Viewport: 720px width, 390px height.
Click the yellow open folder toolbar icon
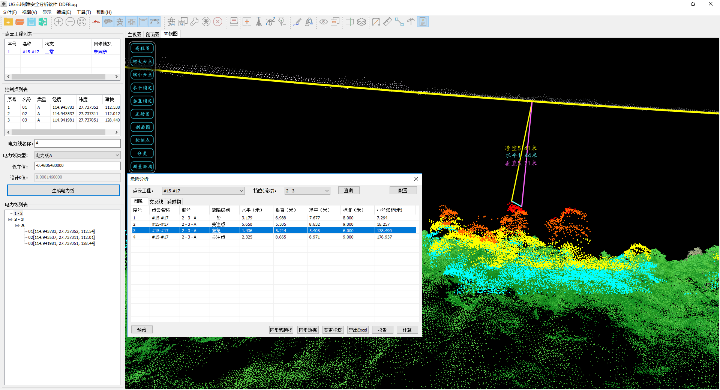tap(8, 22)
